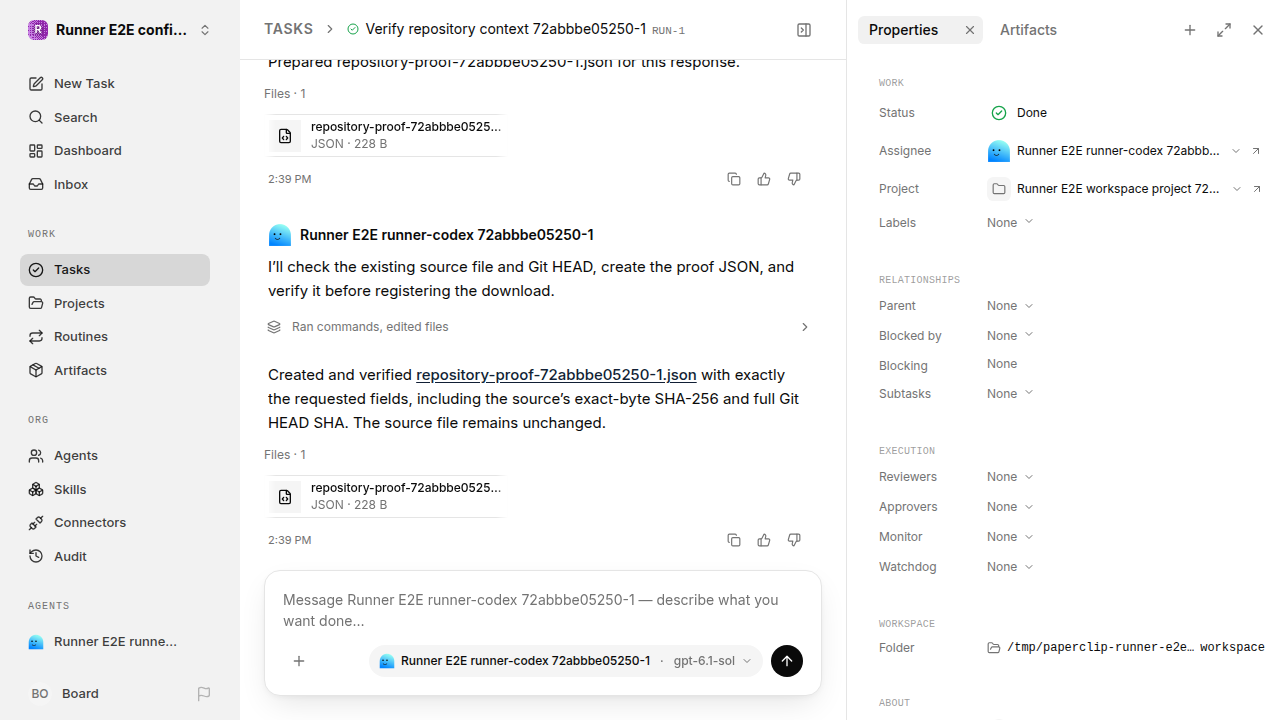
Task: Switch to the Properties tab
Action: [x=903, y=30]
